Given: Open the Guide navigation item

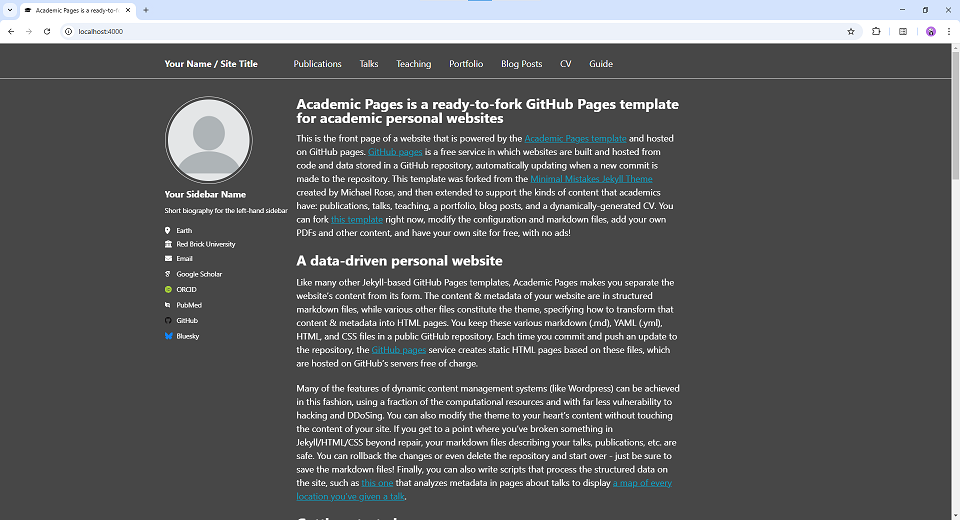Looking at the screenshot, I should 601,64.
